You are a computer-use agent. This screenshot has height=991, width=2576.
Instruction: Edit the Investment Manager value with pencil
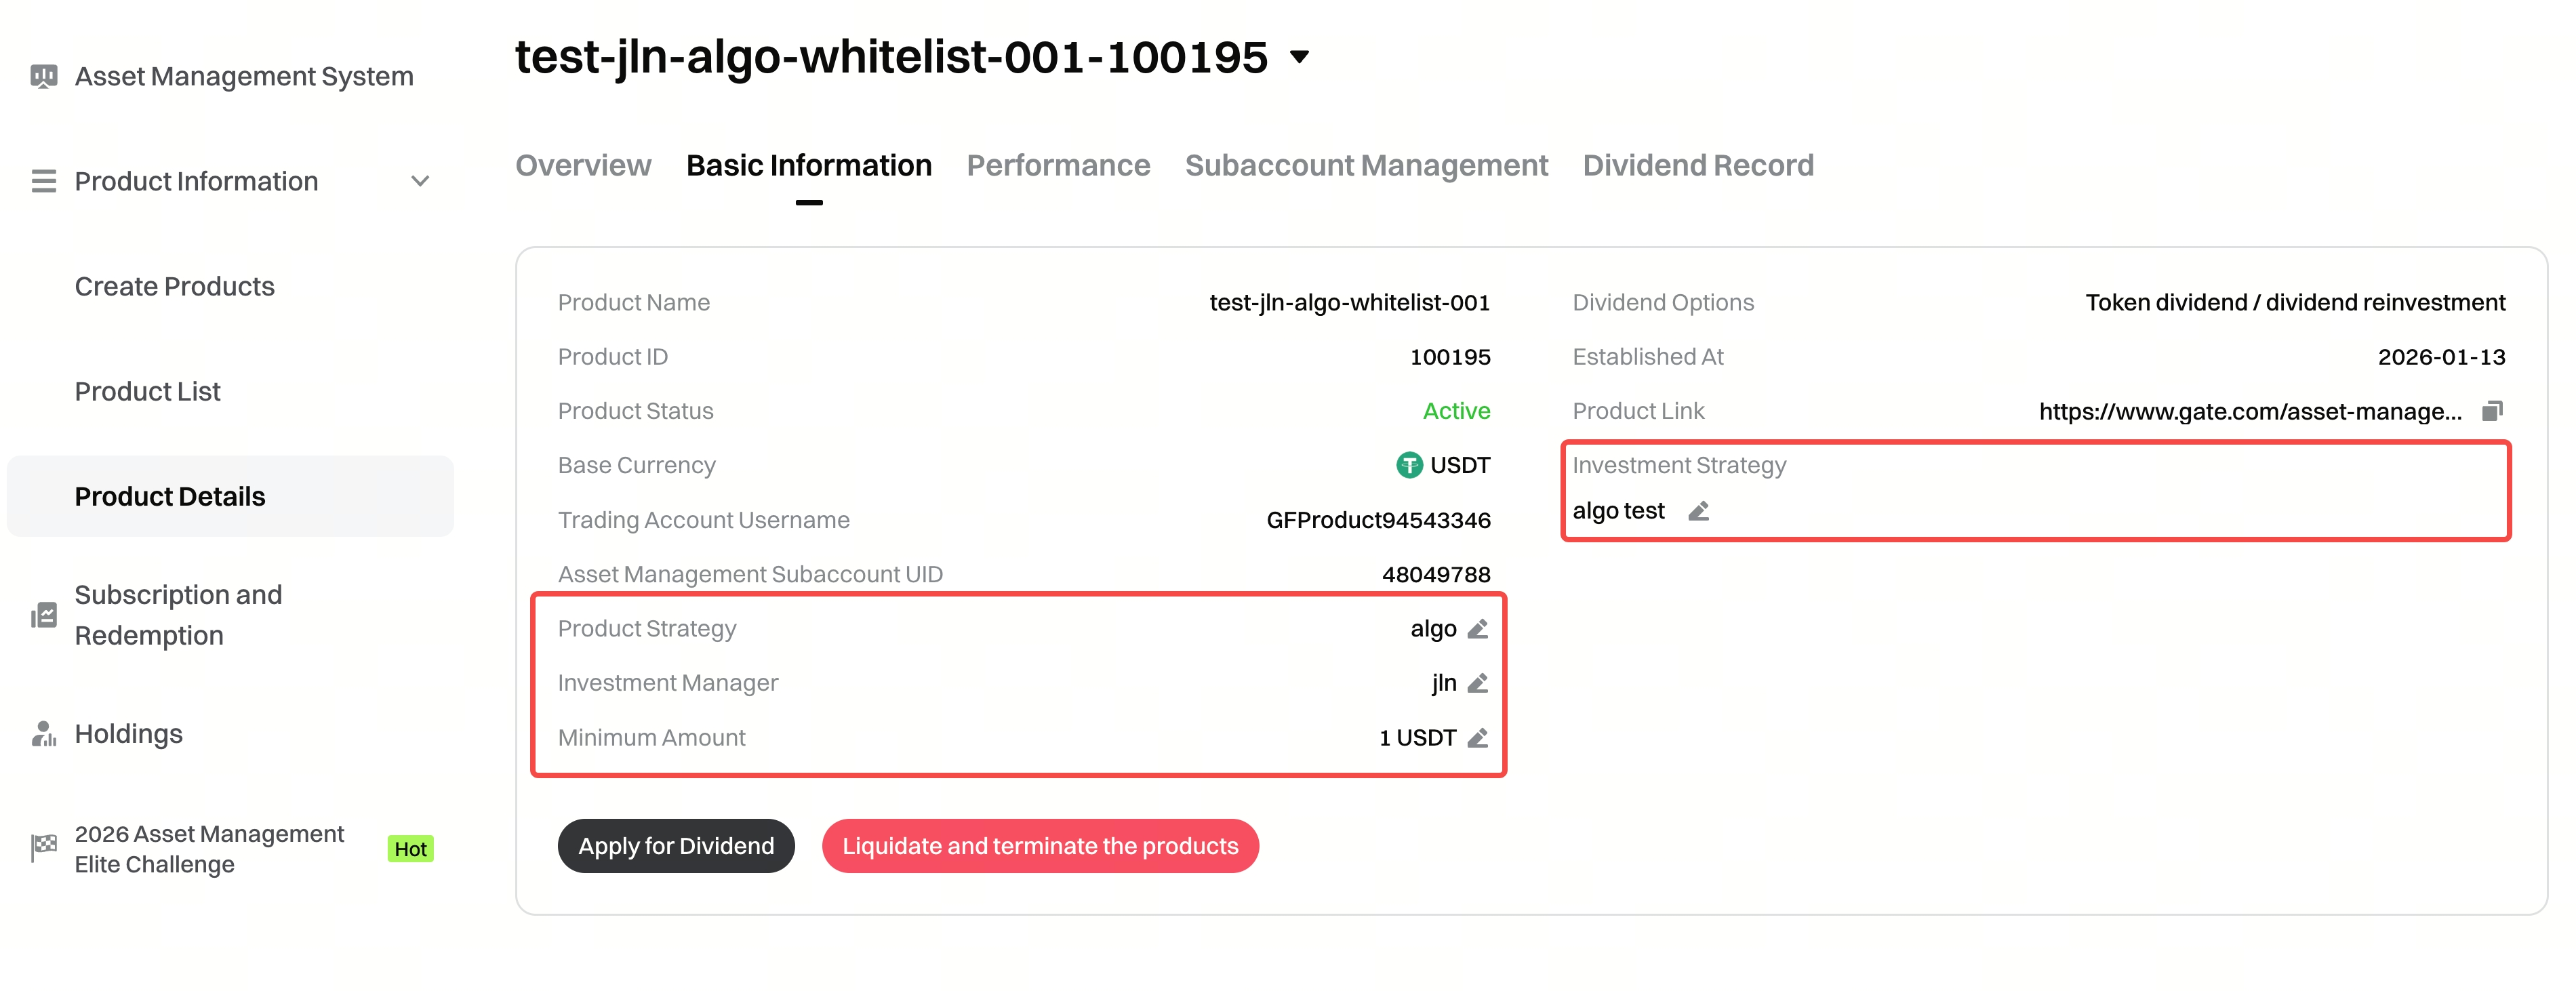coord(1477,683)
